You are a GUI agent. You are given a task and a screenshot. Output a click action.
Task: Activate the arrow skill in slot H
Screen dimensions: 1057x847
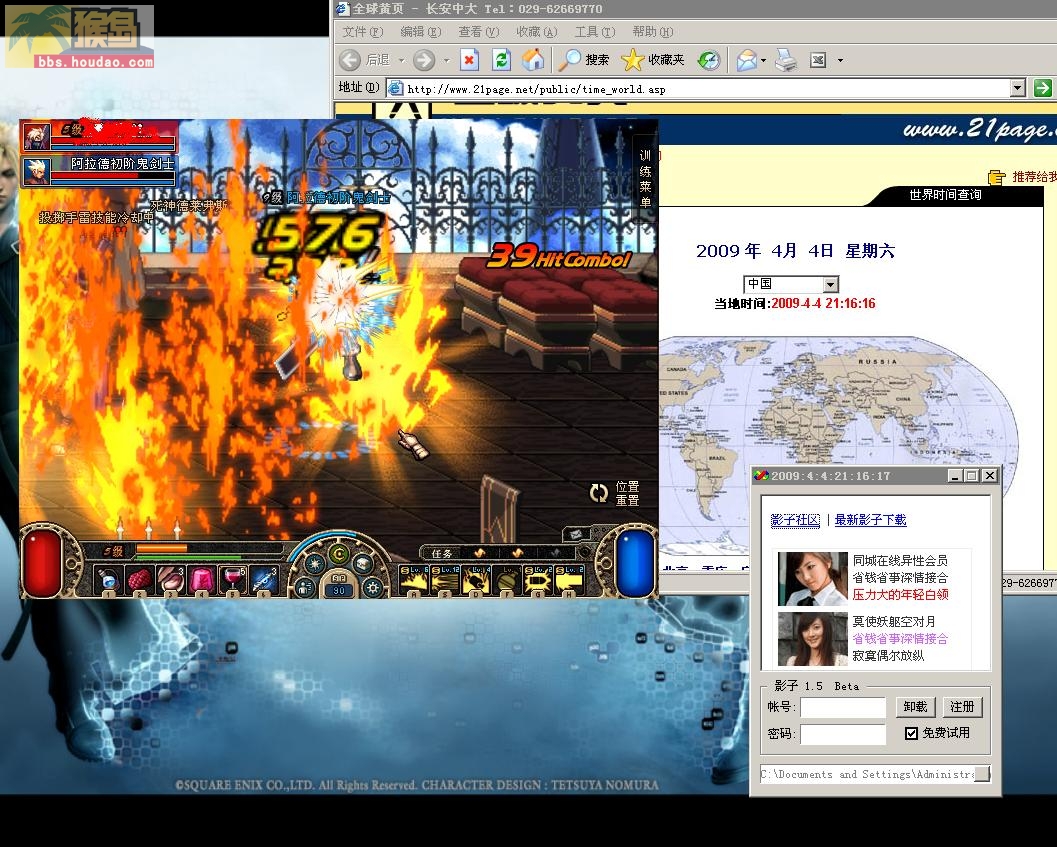pos(569,581)
